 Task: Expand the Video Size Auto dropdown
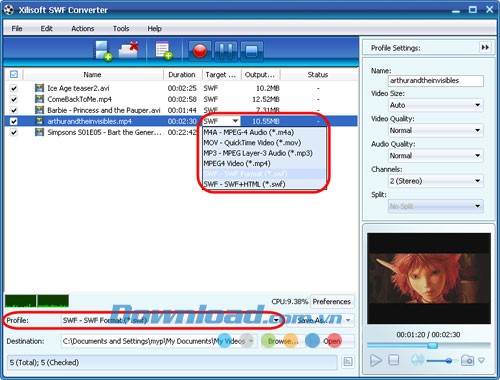tap(477, 105)
